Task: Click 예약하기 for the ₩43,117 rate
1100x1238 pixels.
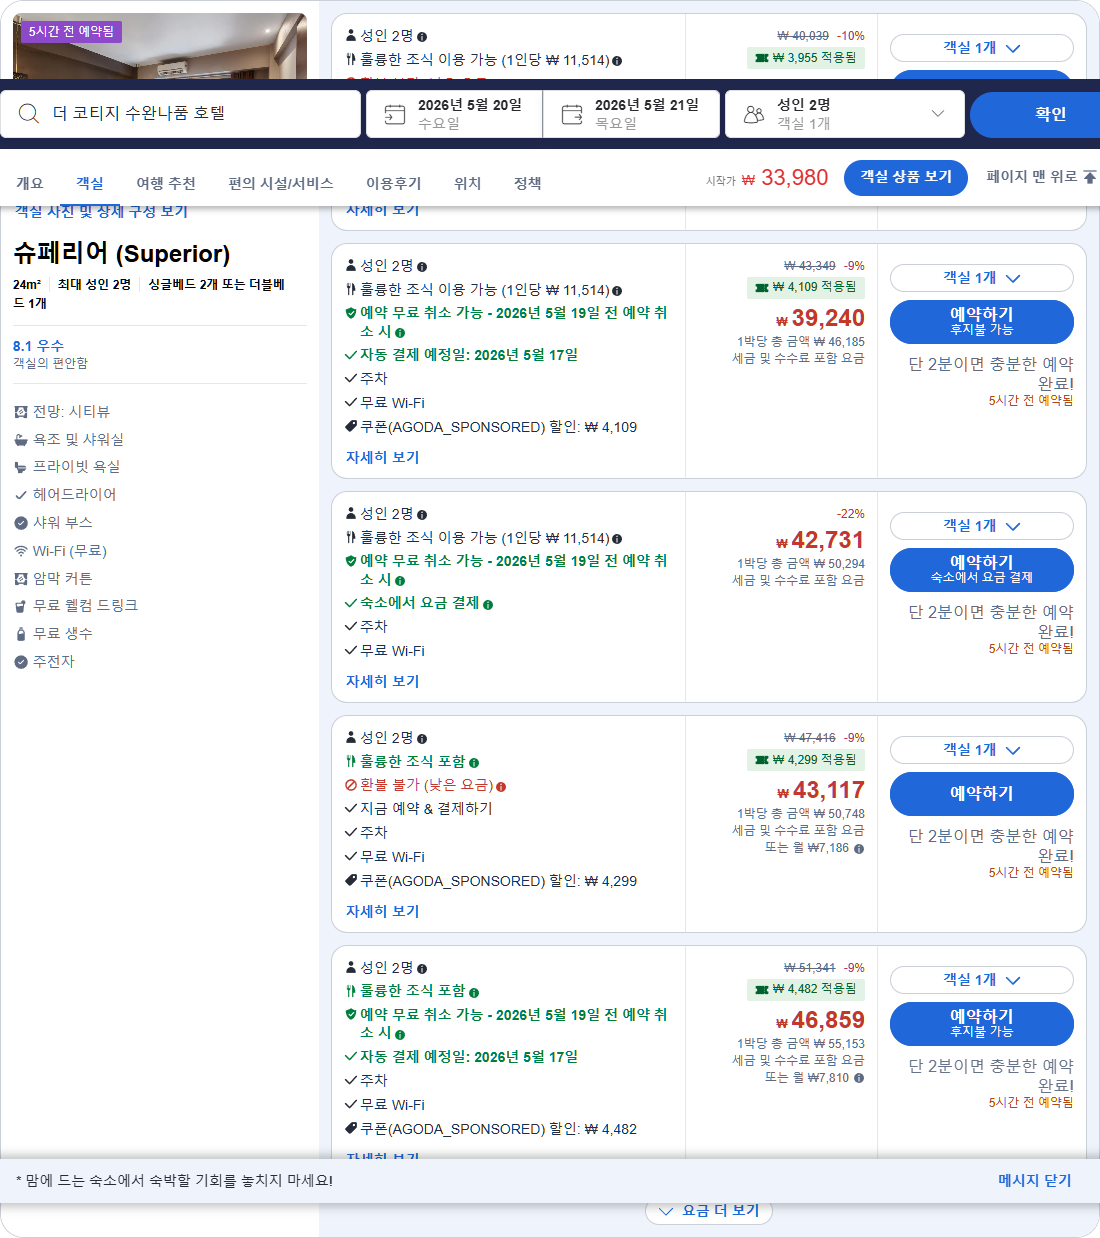Action: pyautogui.click(x=982, y=794)
